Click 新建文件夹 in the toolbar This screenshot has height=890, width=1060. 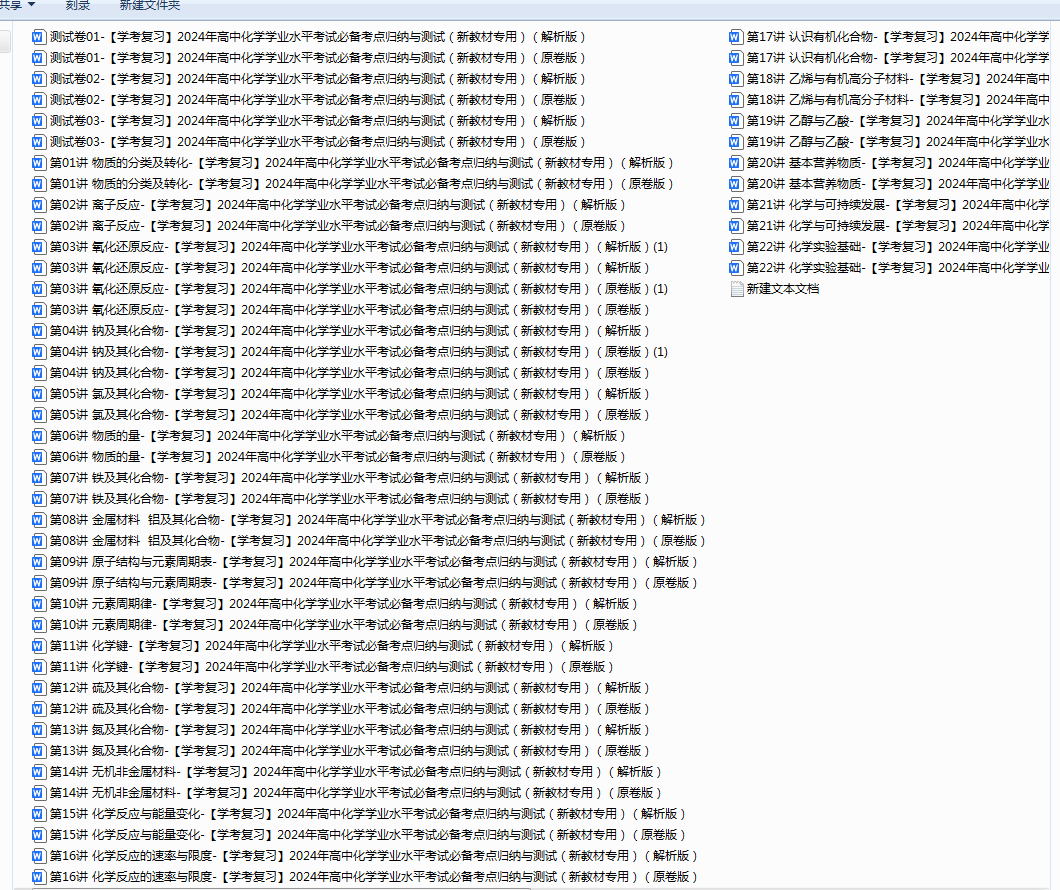pyautogui.click(x=150, y=6)
